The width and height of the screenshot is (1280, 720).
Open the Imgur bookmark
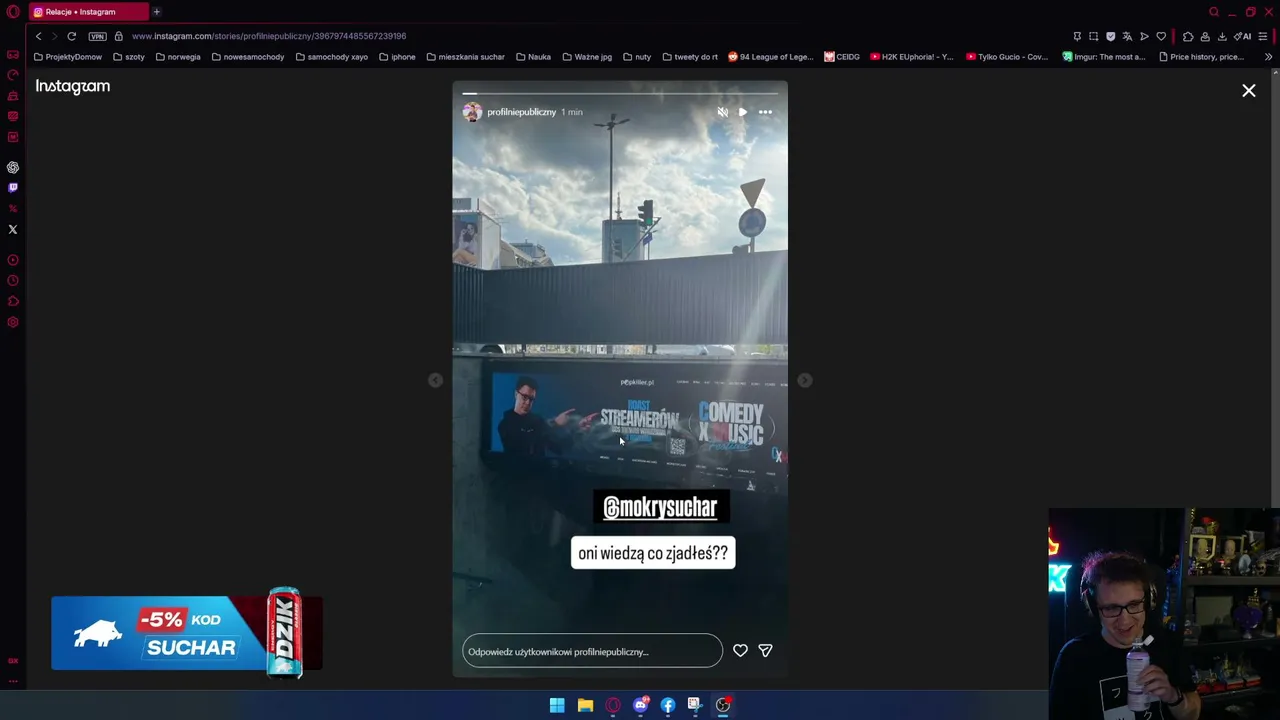(1104, 57)
